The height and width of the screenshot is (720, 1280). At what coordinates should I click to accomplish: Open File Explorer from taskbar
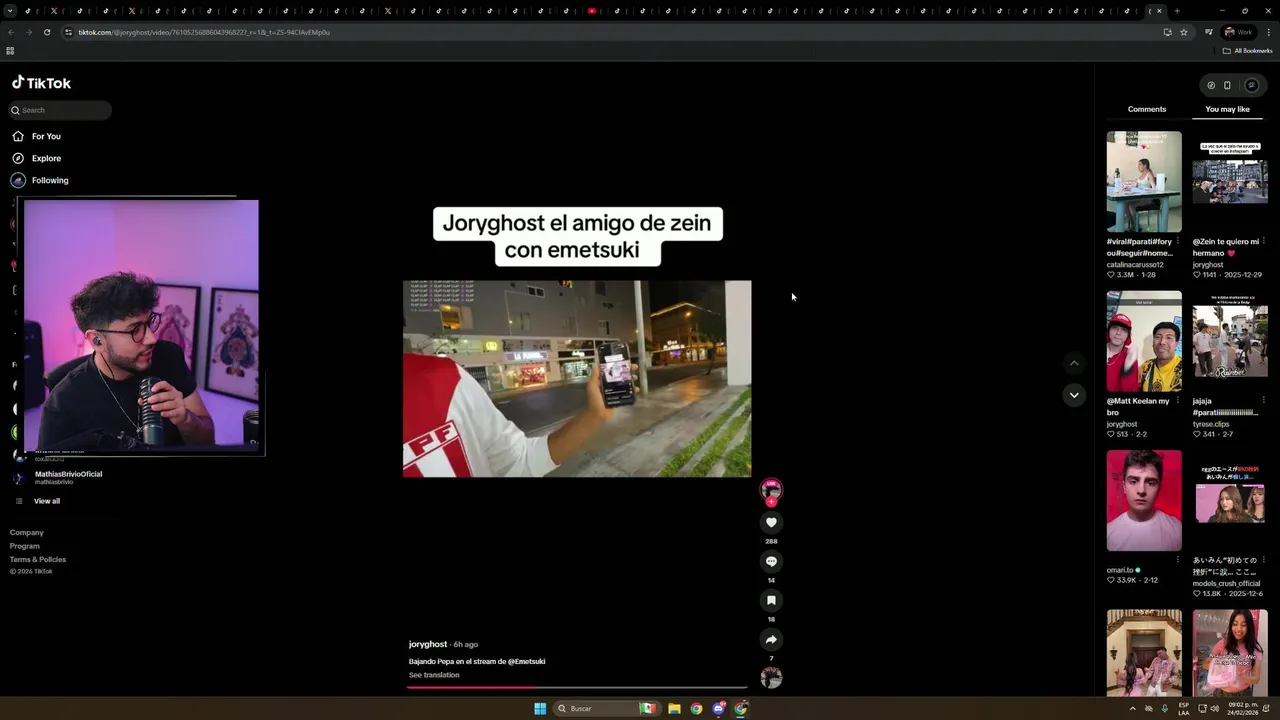point(674,708)
